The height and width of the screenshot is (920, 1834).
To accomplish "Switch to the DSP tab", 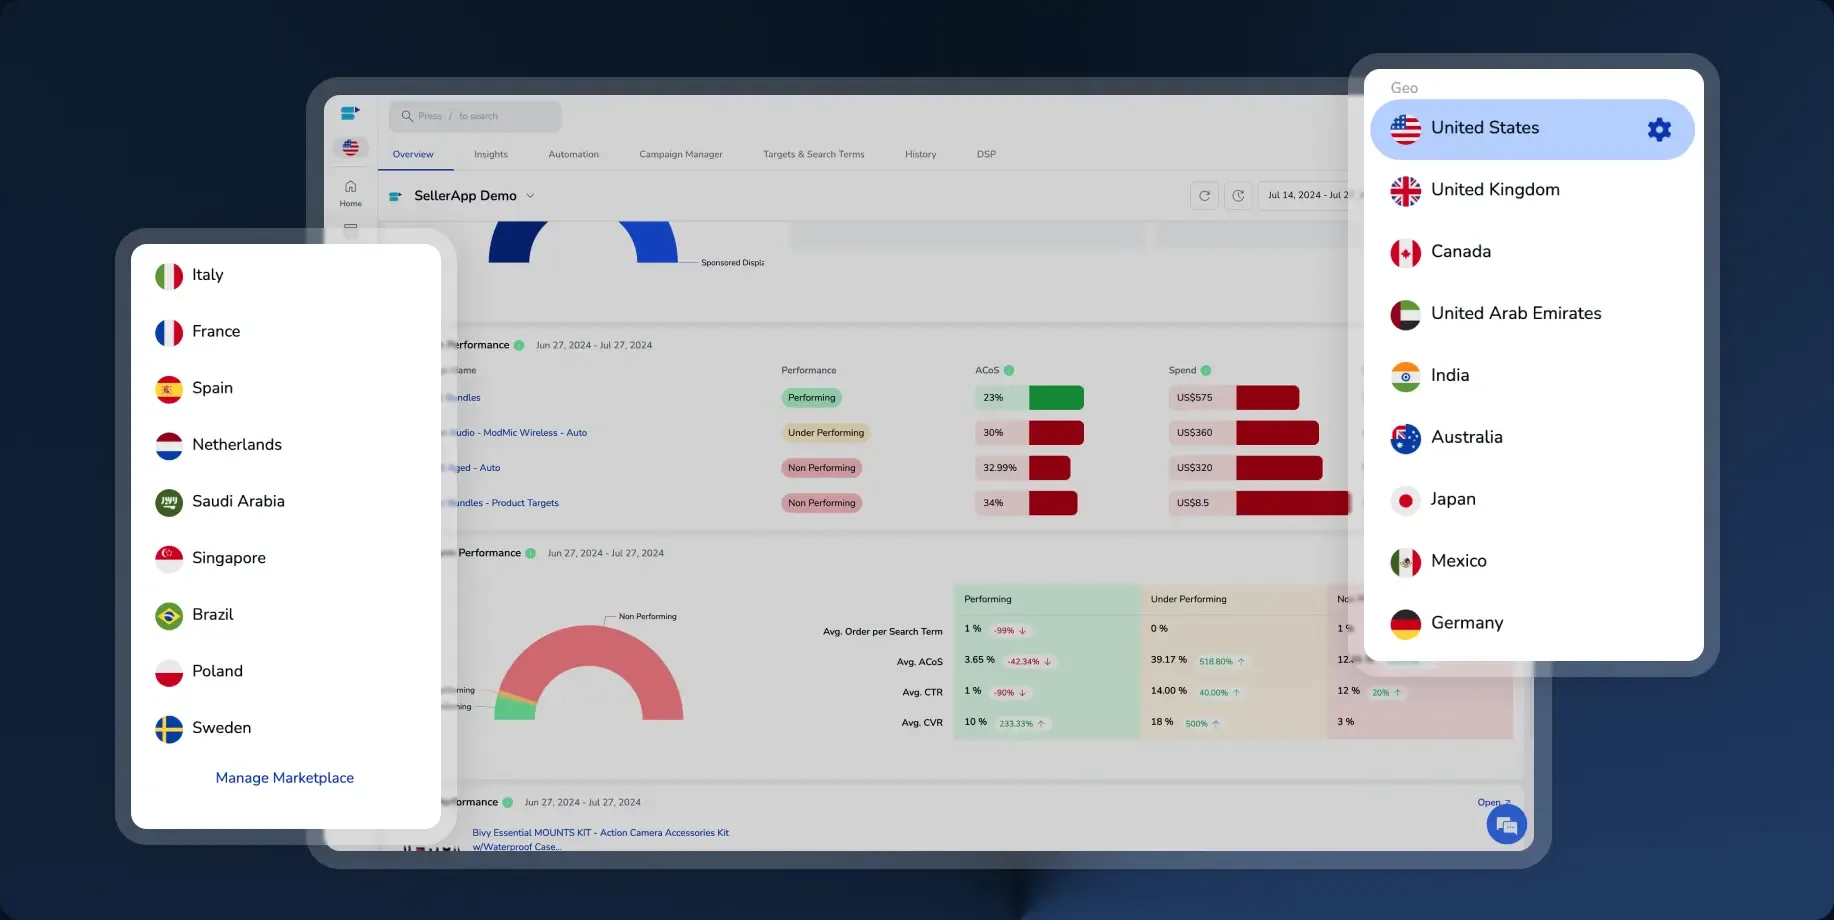I will click(986, 154).
